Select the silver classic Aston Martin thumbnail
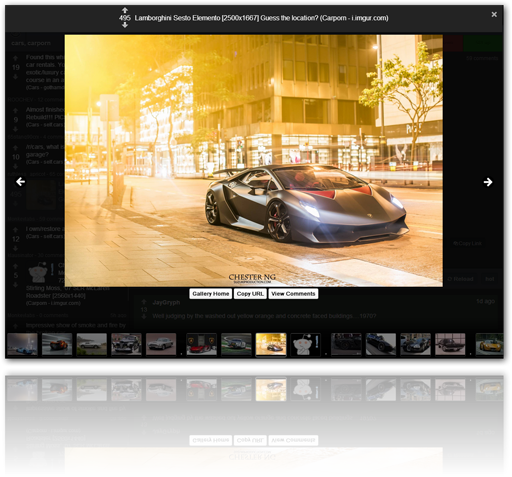512x477 pixels. [x=161, y=344]
